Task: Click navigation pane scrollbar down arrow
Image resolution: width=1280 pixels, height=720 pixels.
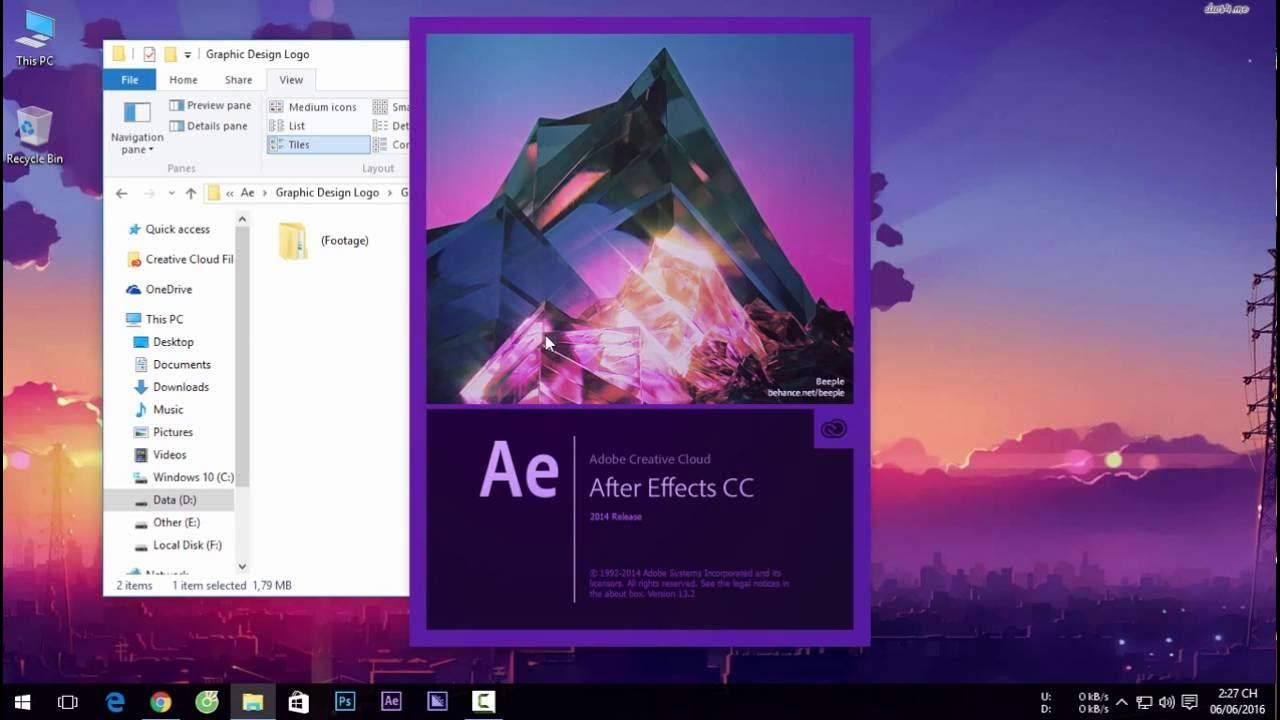Action: pos(242,567)
